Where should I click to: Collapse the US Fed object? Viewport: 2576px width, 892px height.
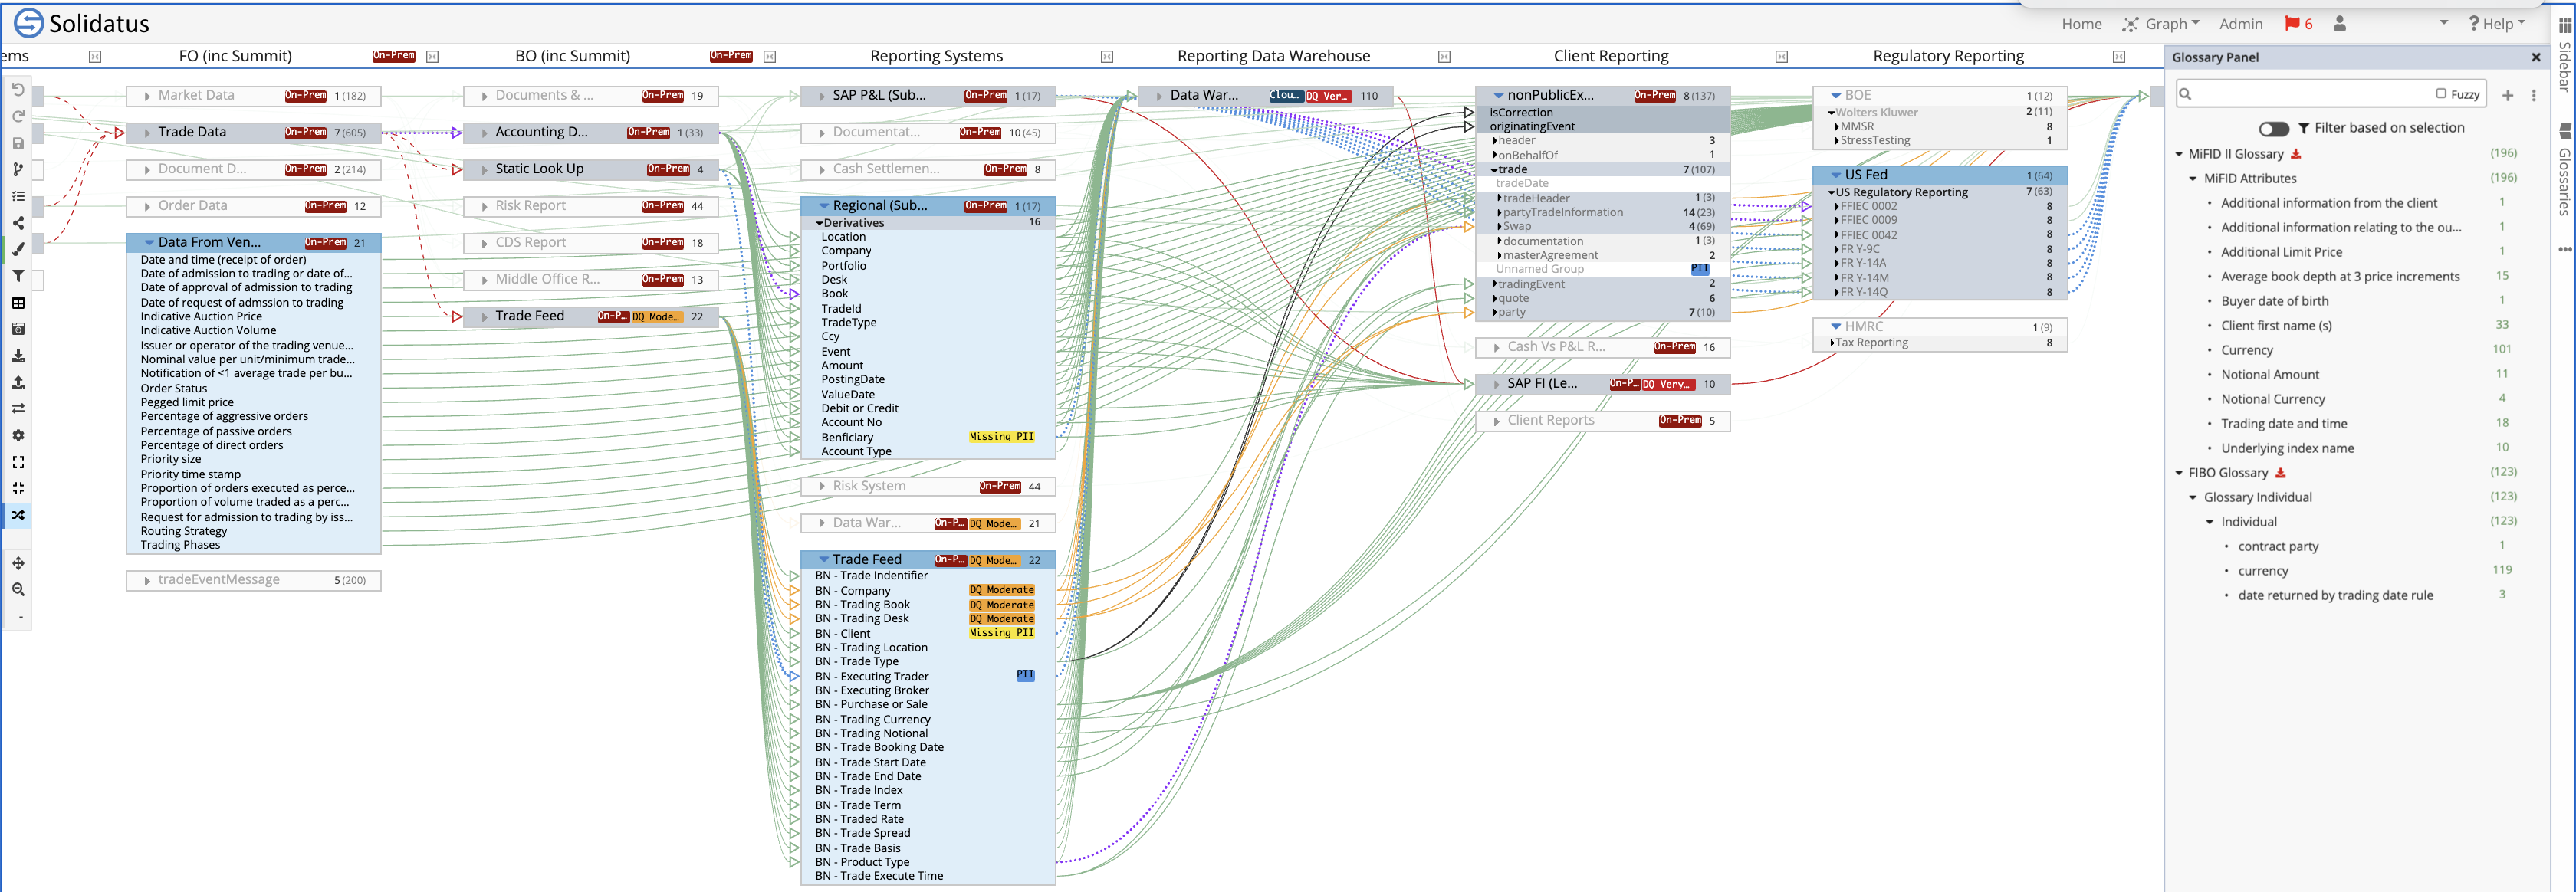tap(1836, 175)
